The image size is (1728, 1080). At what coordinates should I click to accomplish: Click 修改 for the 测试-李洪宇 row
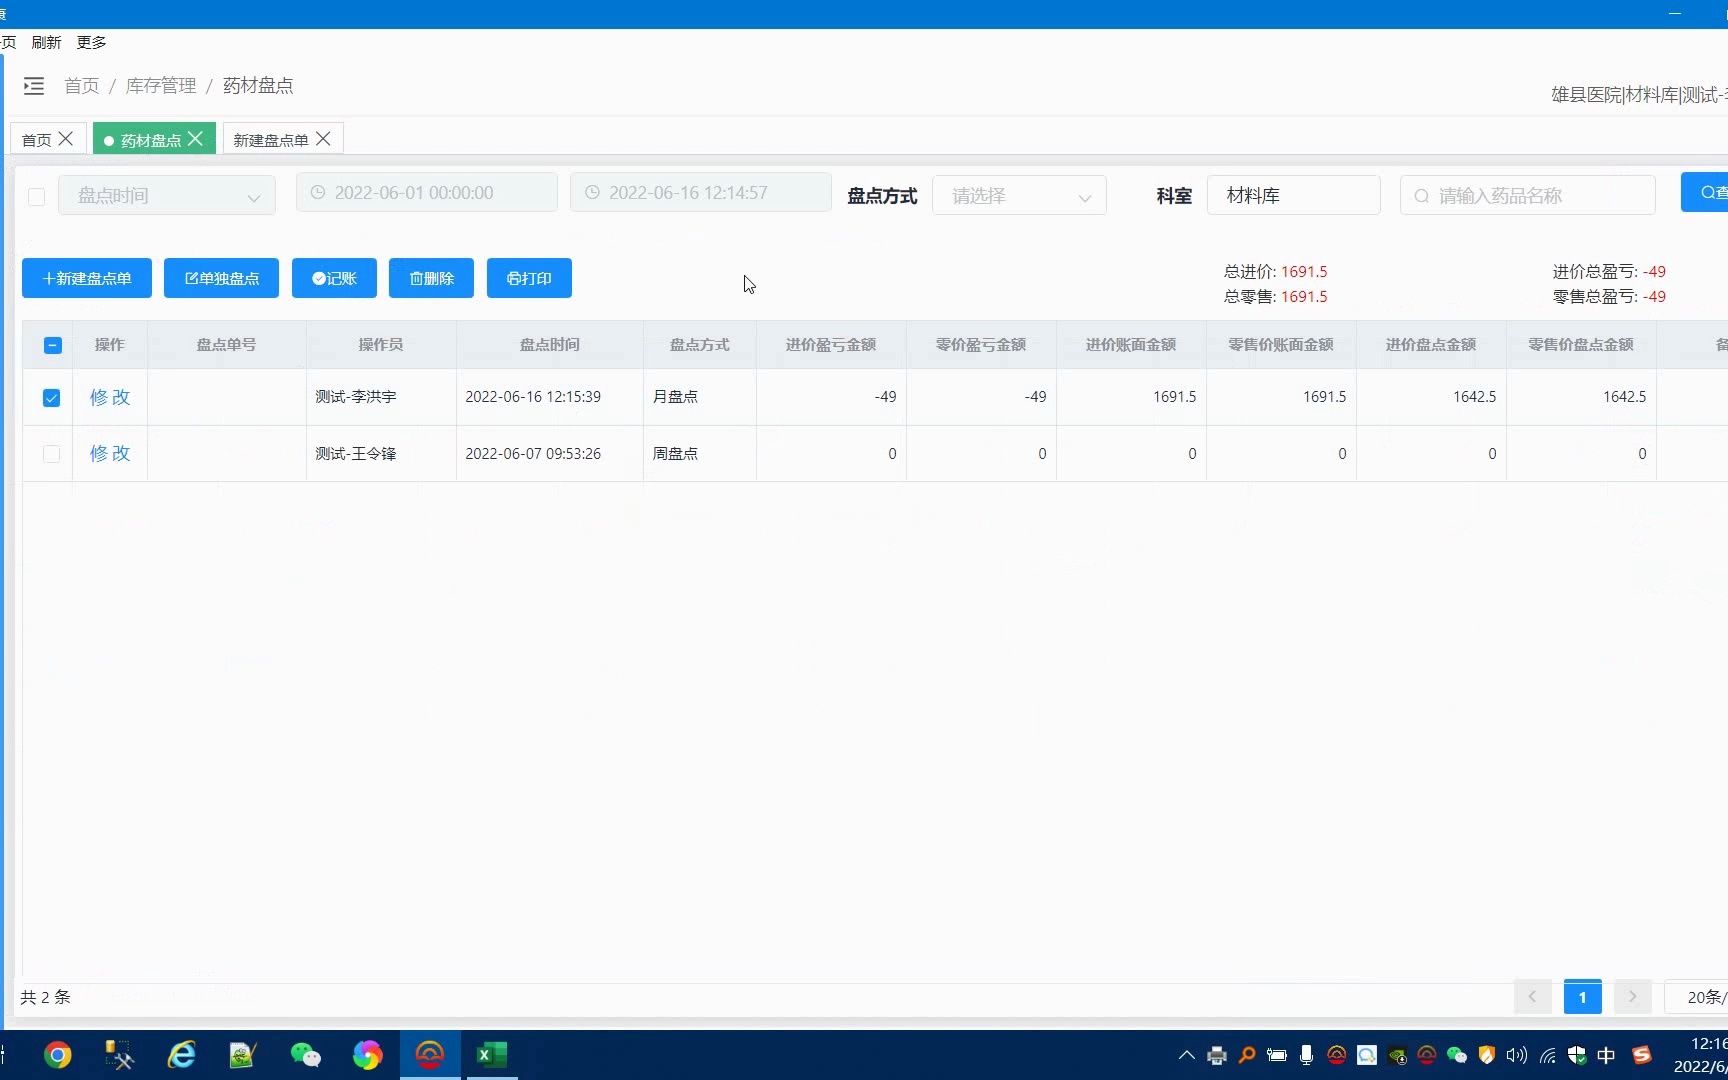(110, 397)
